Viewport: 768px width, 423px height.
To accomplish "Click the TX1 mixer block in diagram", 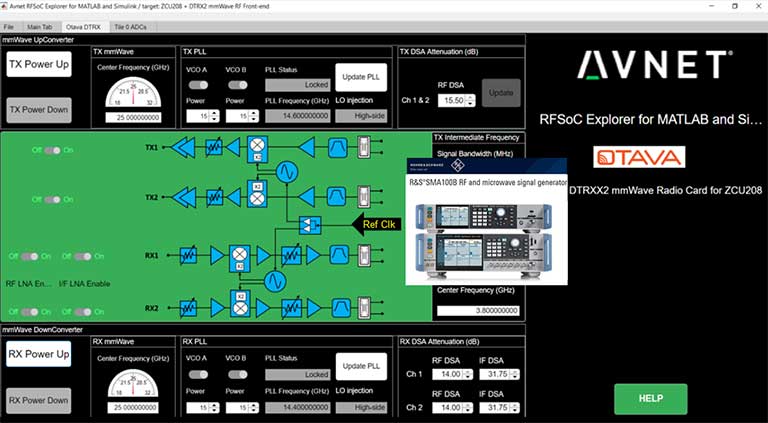I will [255, 148].
